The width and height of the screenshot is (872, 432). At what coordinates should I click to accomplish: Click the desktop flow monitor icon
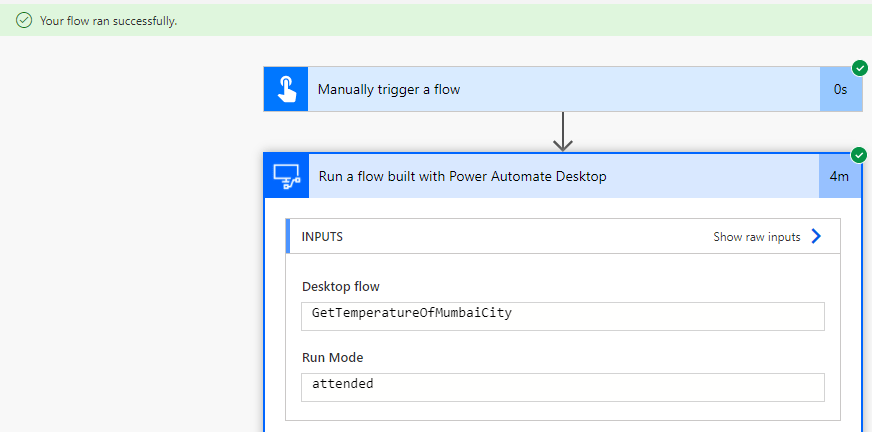tap(287, 177)
